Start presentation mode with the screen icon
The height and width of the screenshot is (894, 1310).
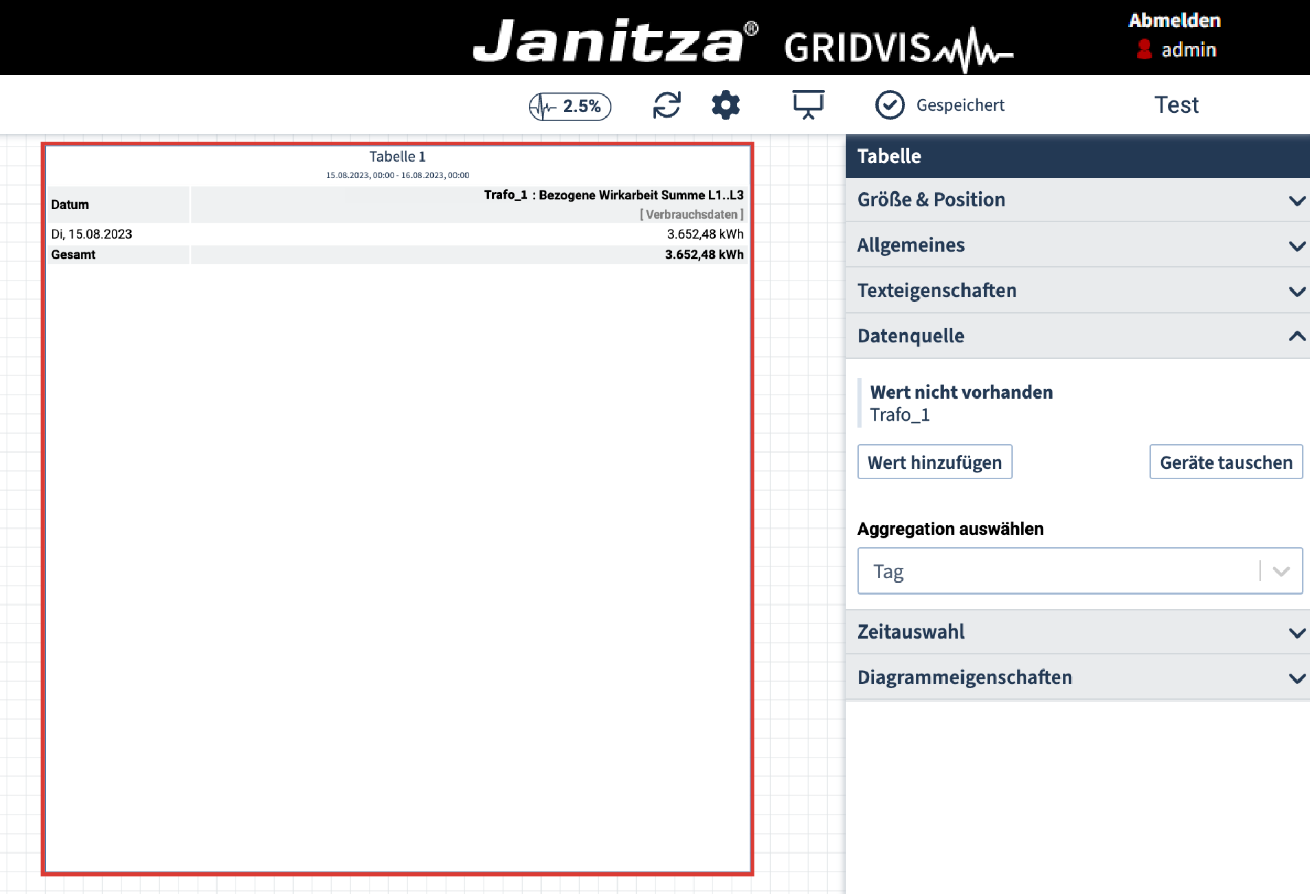click(807, 105)
